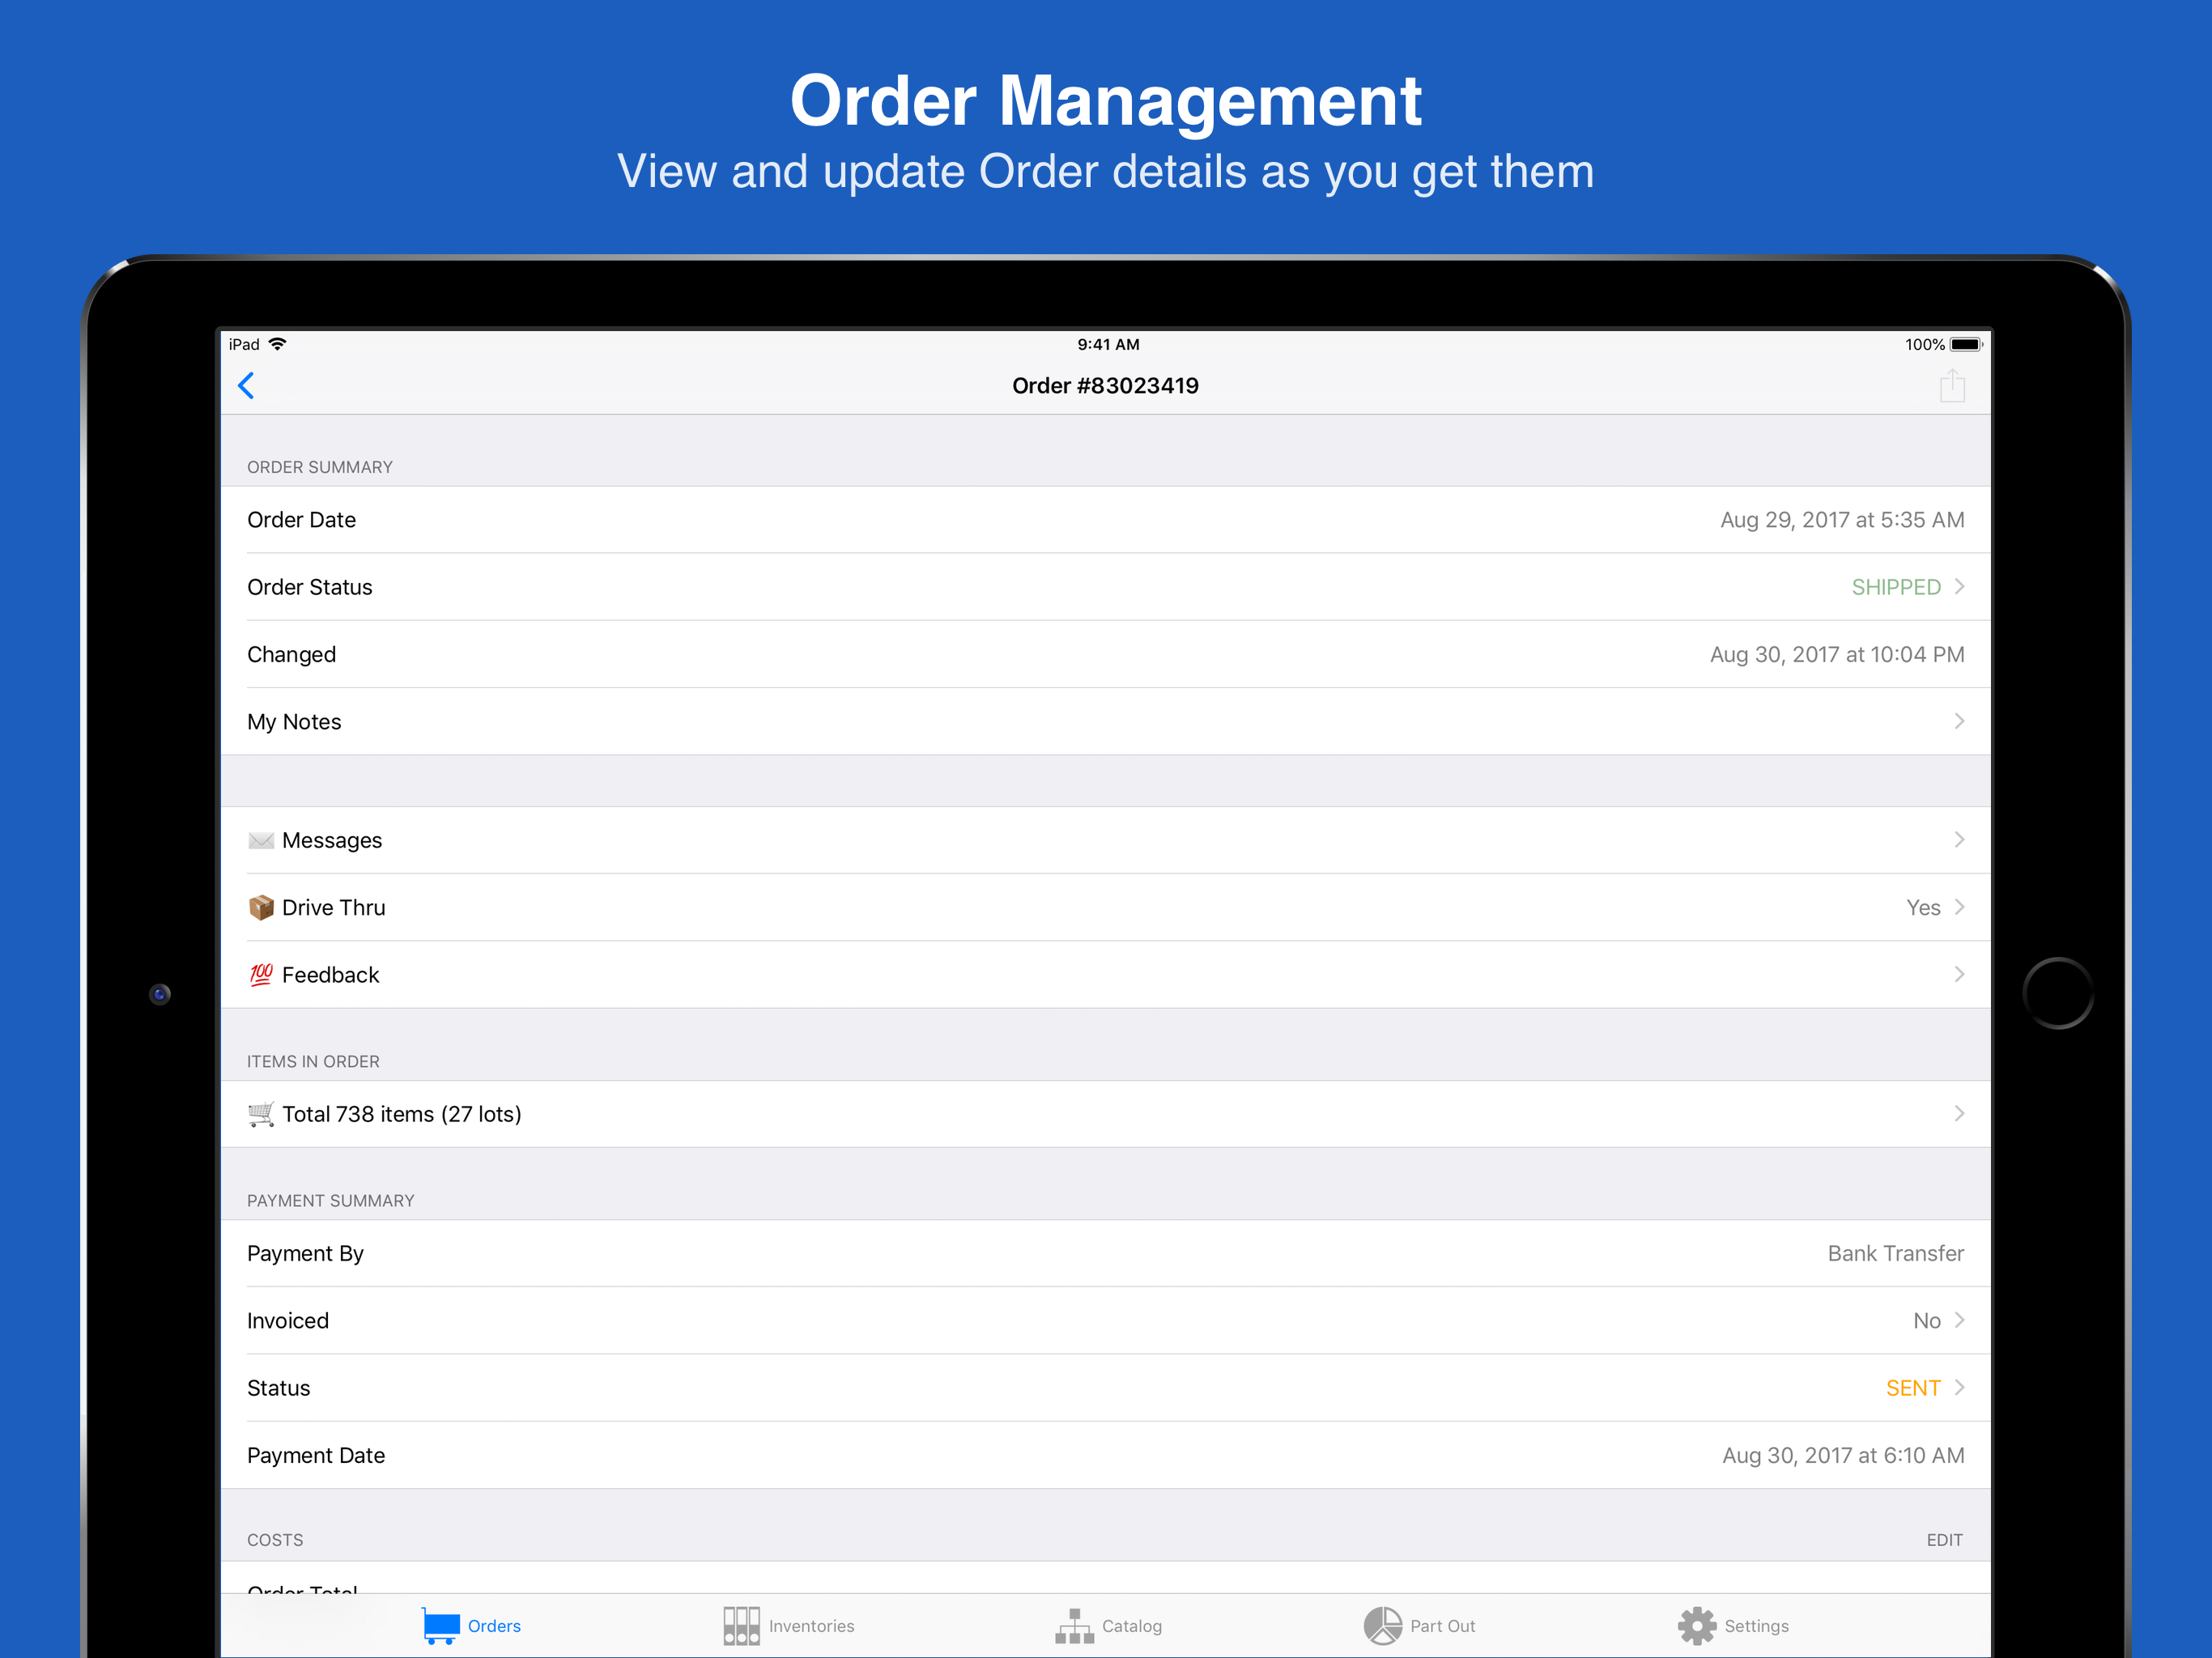Select the Order Status label
2212x1658 pixels.
309,587
